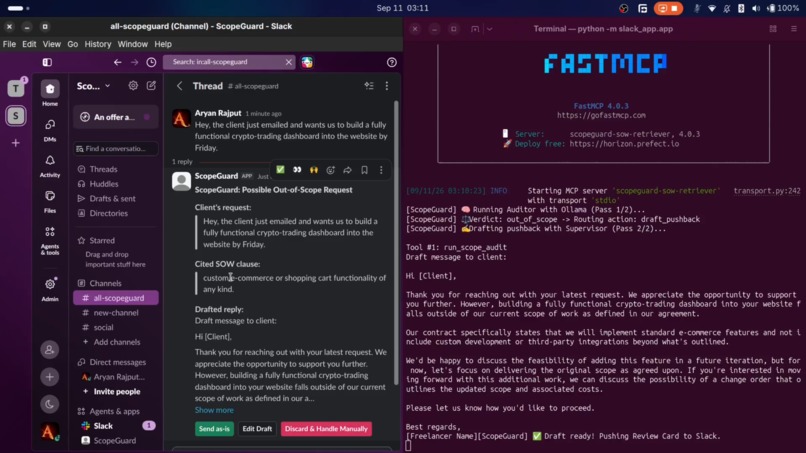Go back with the left arrow in Slack

[118, 62]
